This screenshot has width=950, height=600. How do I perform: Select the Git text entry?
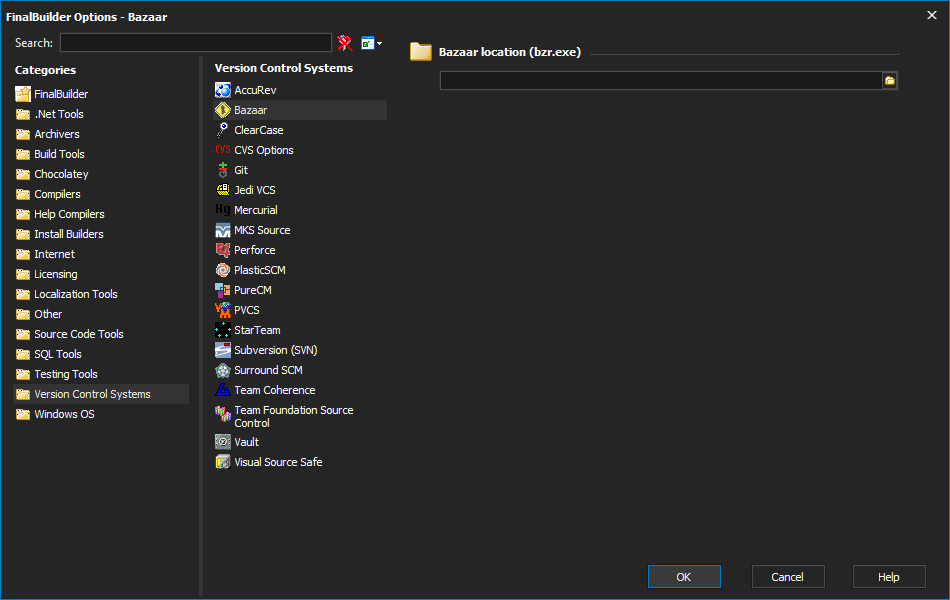(x=241, y=170)
